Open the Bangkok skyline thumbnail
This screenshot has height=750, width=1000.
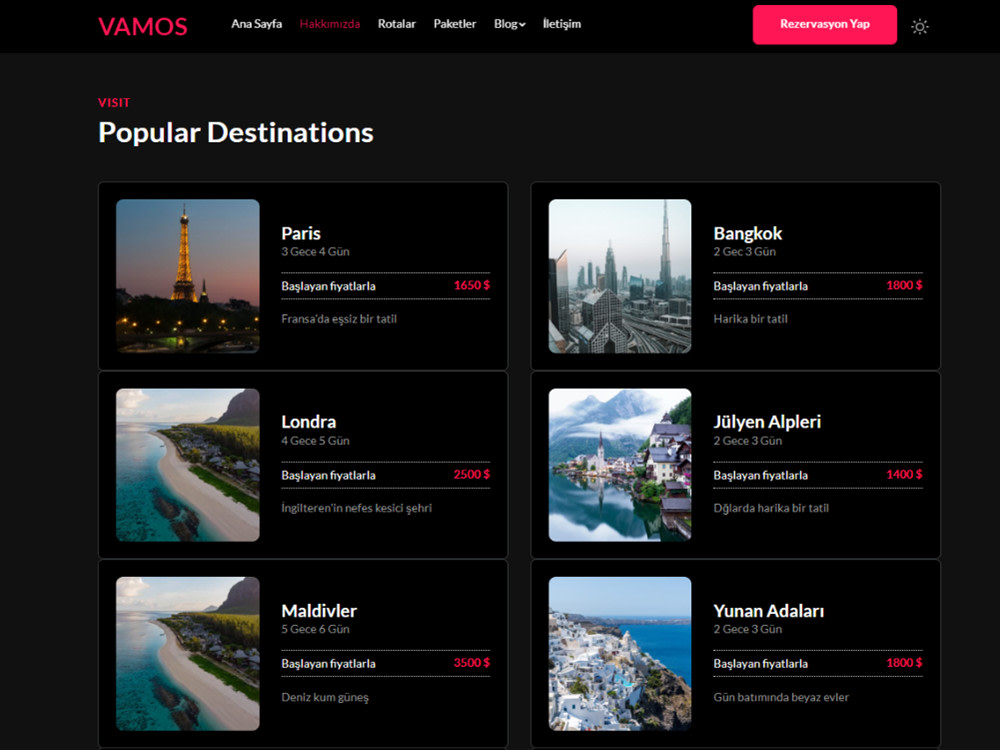pyautogui.click(x=620, y=276)
